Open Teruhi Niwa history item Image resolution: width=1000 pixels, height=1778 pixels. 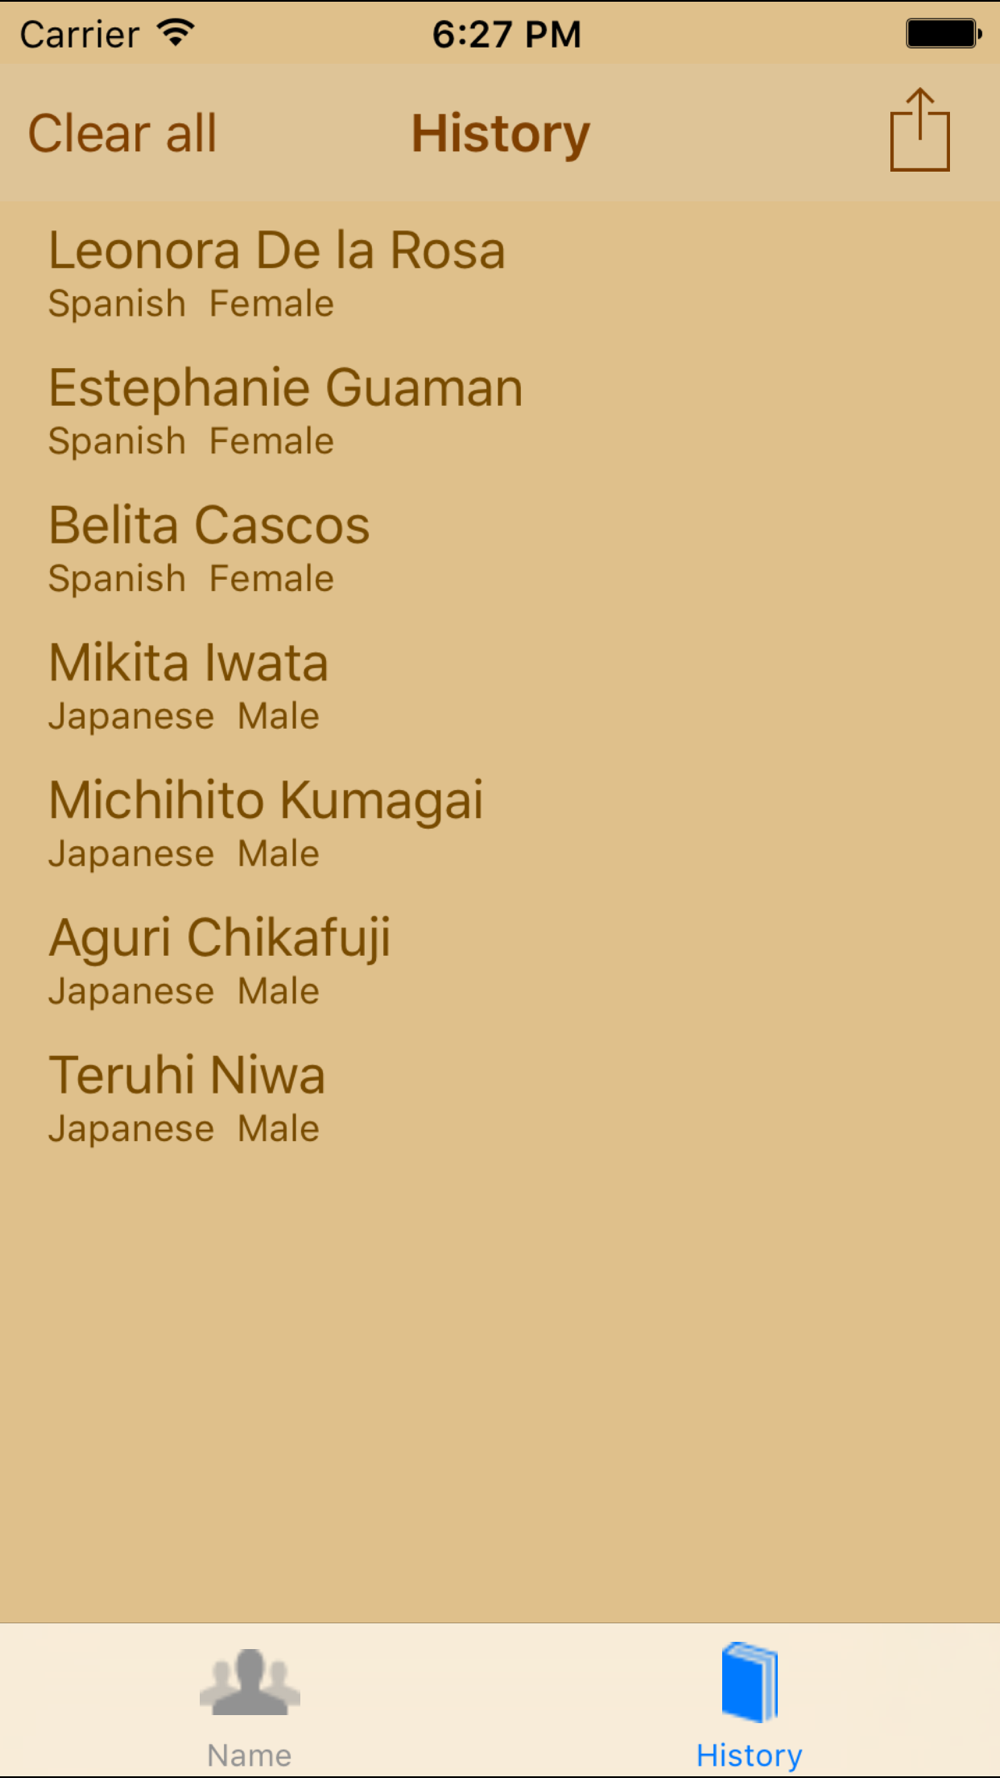click(x=187, y=1075)
